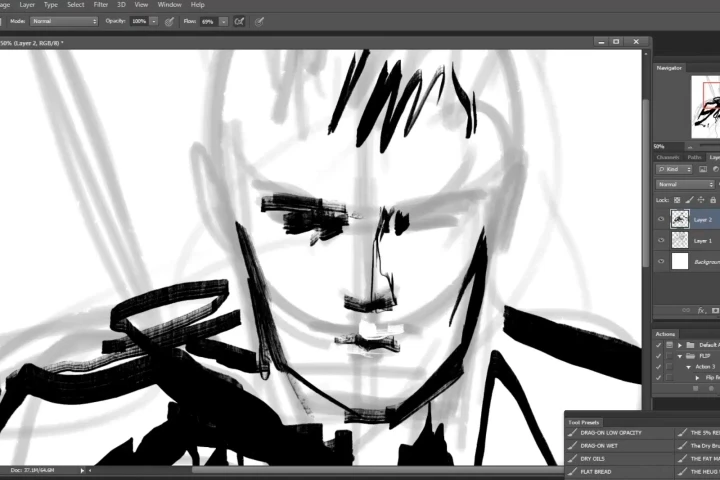Click the lock position move icon
This screenshot has height=480, width=720.
(701, 200)
